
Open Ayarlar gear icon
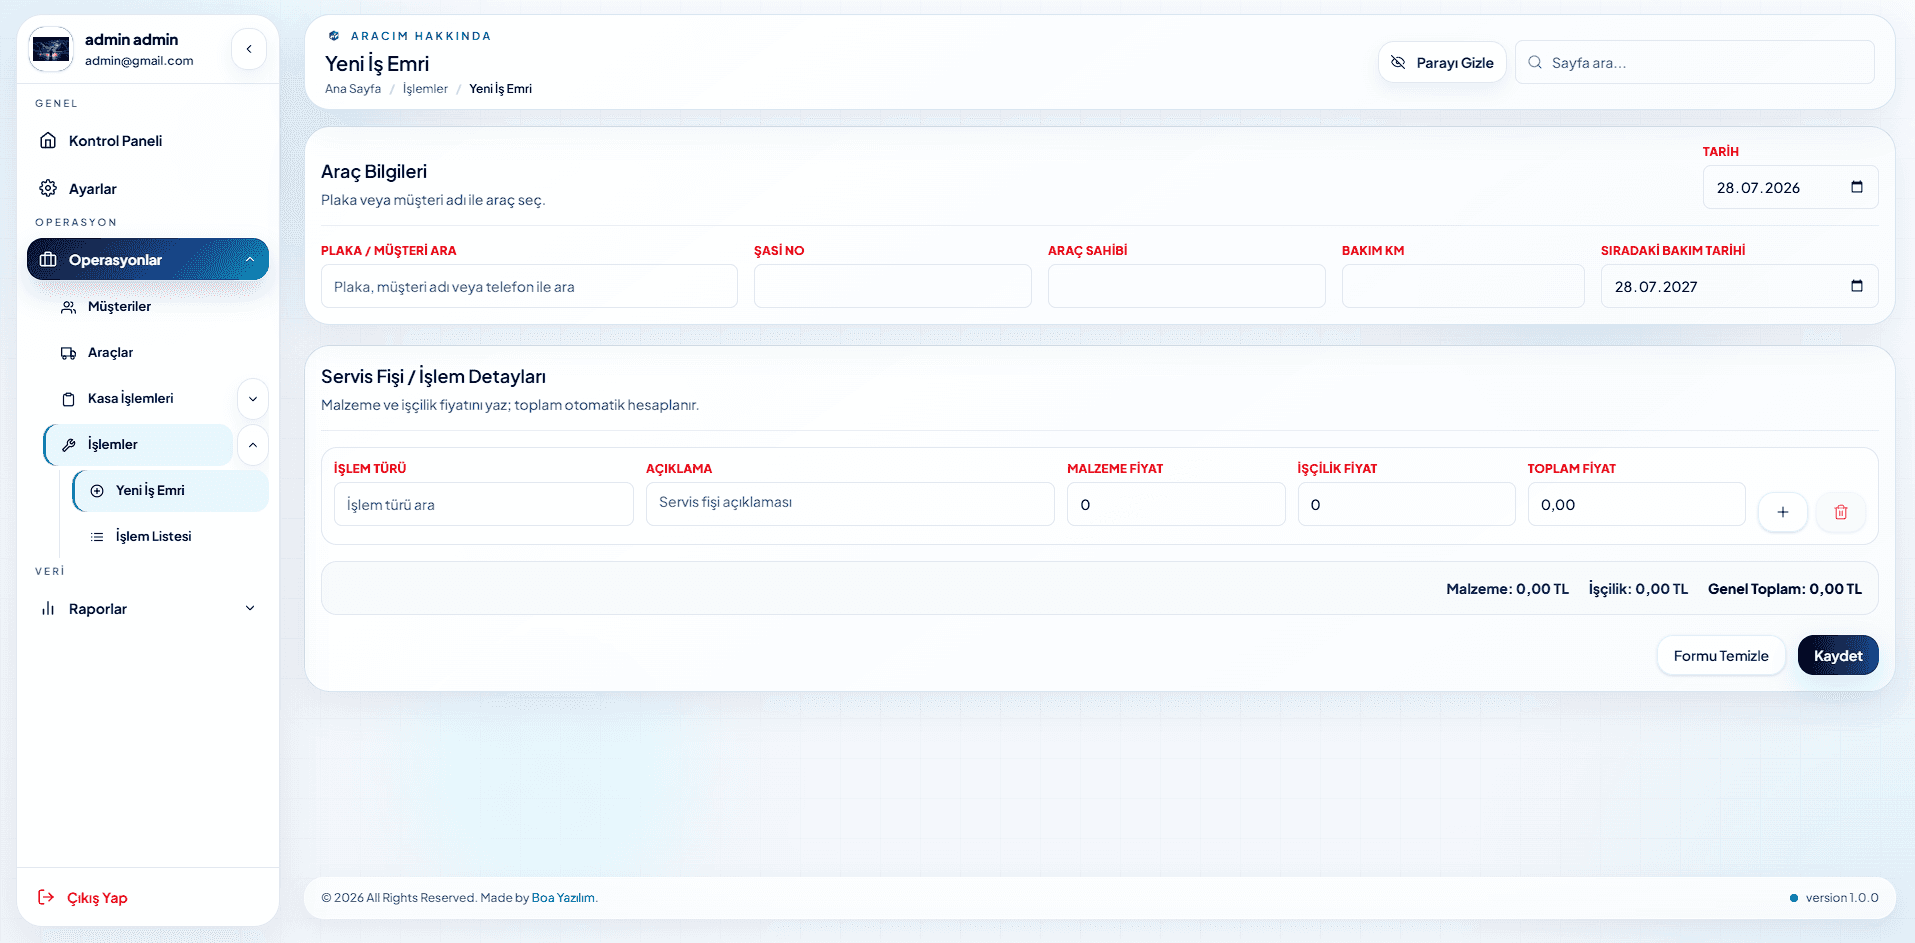click(48, 188)
